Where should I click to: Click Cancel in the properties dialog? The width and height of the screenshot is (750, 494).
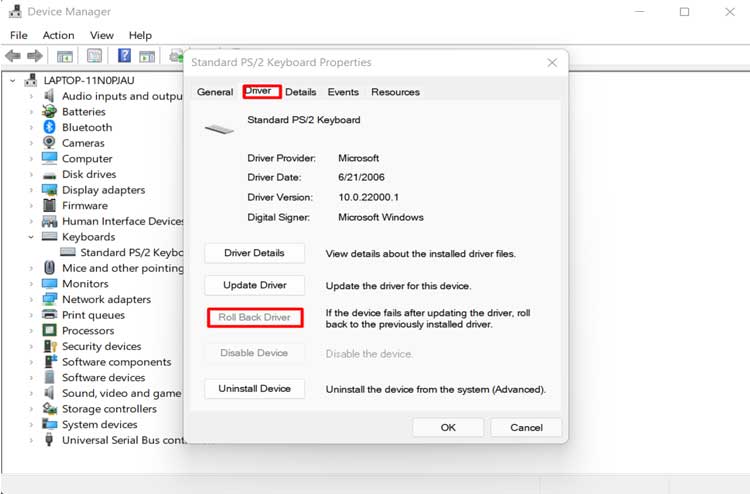click(x=526, y=428)
